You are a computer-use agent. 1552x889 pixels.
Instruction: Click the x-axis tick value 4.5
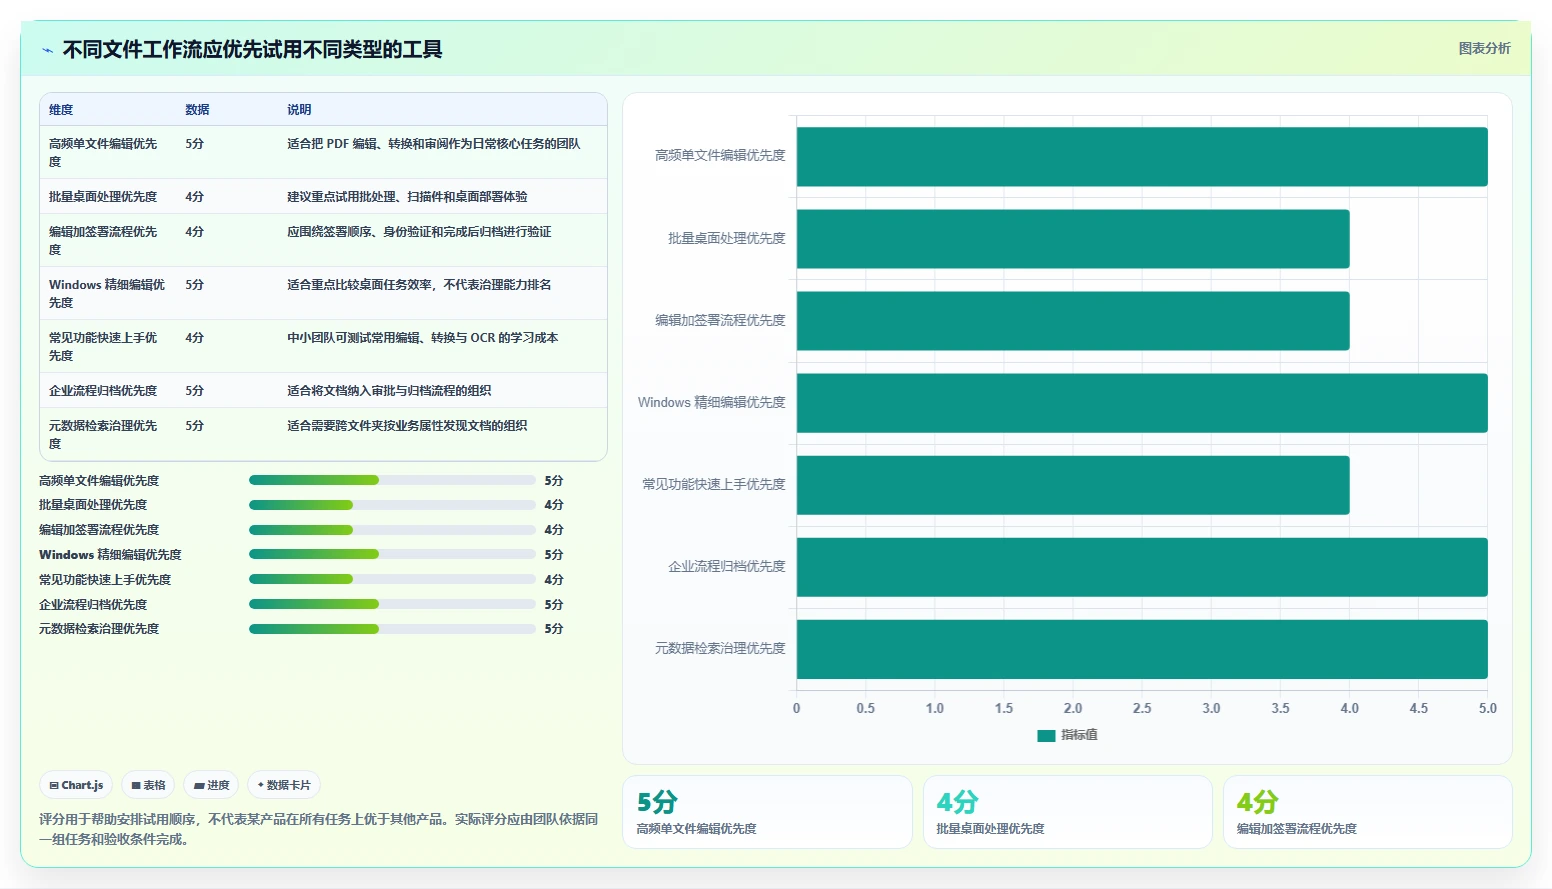click(x=1419, y=708)
